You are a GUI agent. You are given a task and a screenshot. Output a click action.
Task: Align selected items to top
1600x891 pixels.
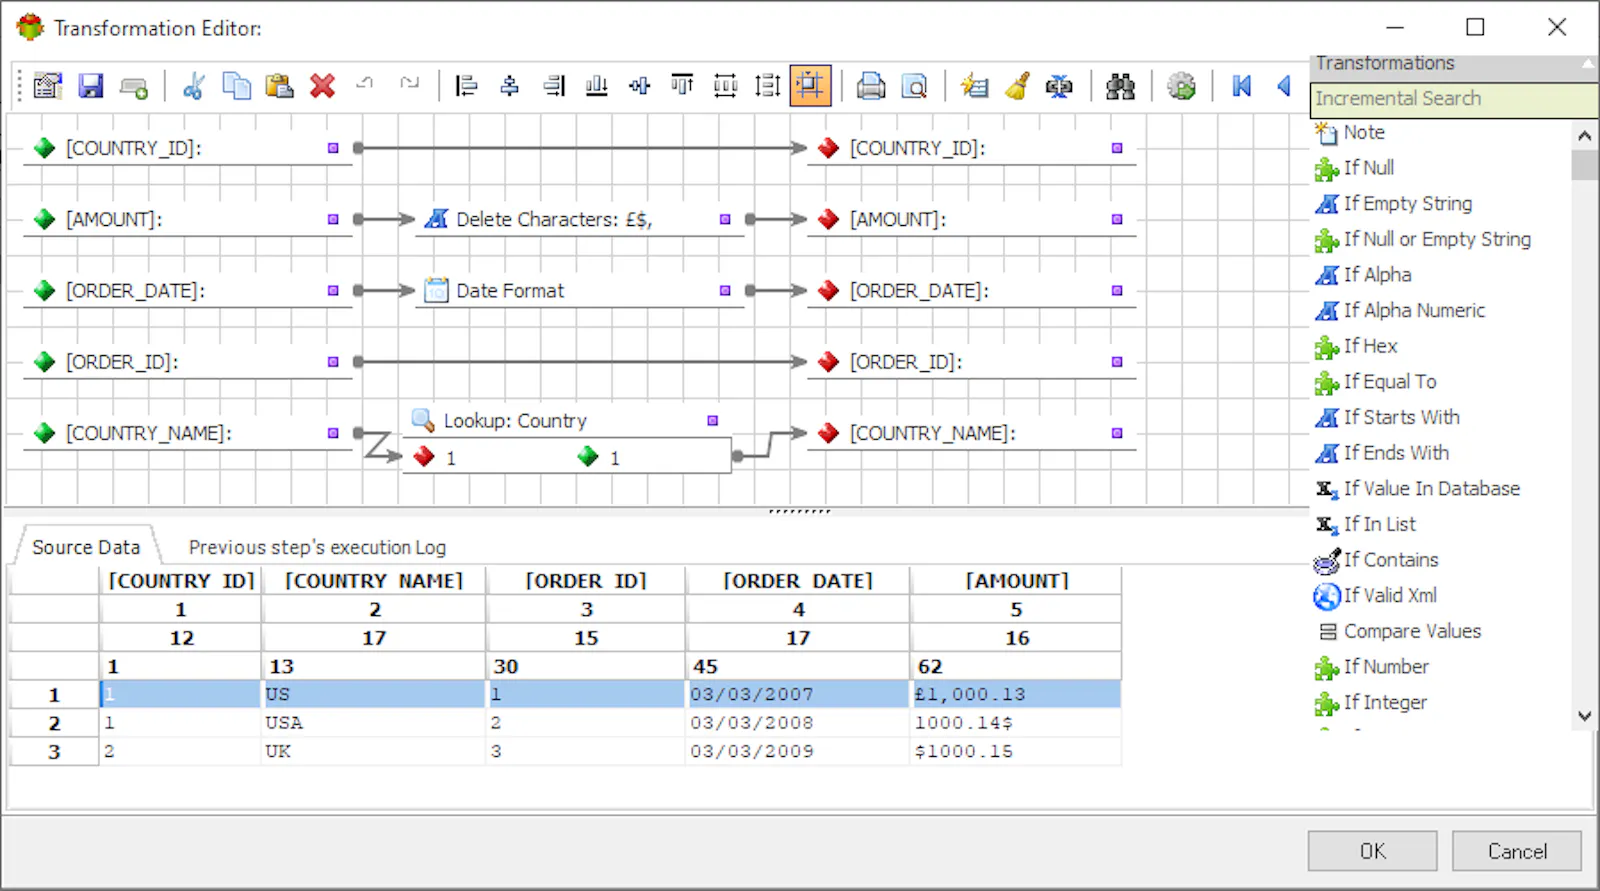[x=682, y=87]
